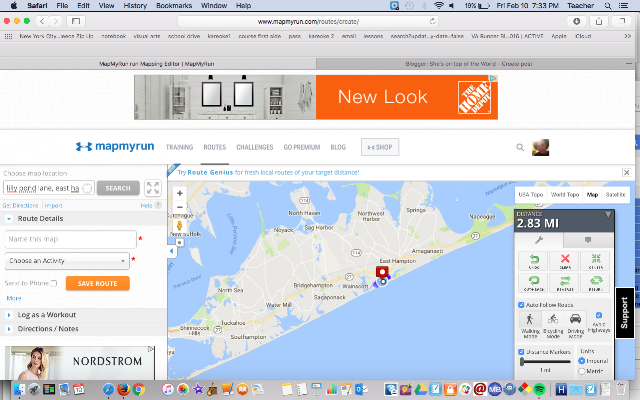Click Safari downloads icon
Viewport: 640px width, 400px height.
pyautogui.click(x=576, y=21)
